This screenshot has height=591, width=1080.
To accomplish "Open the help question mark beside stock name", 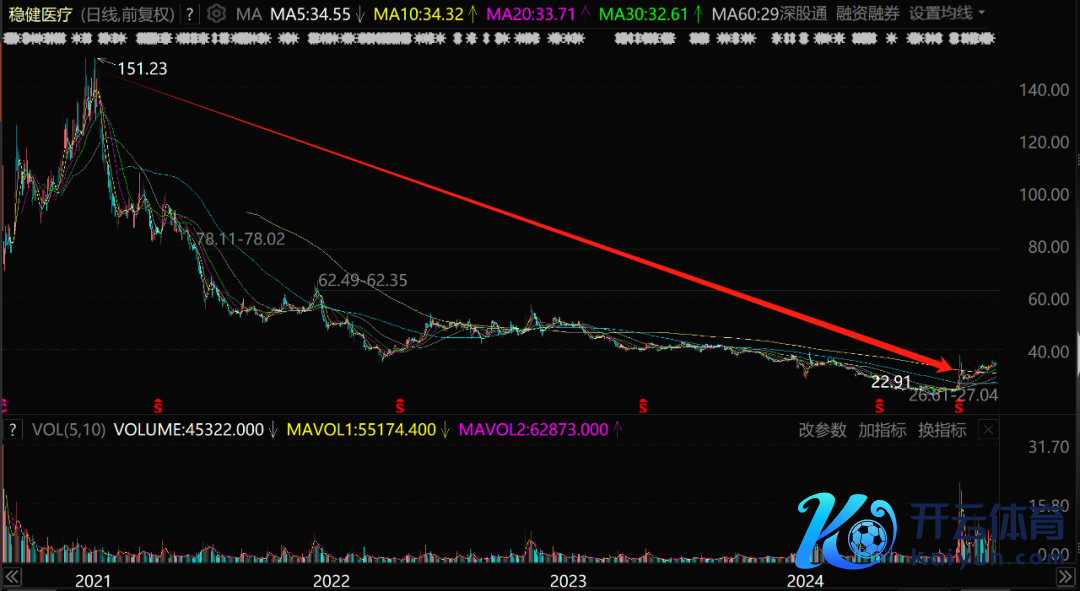I will tap(189, 14).
